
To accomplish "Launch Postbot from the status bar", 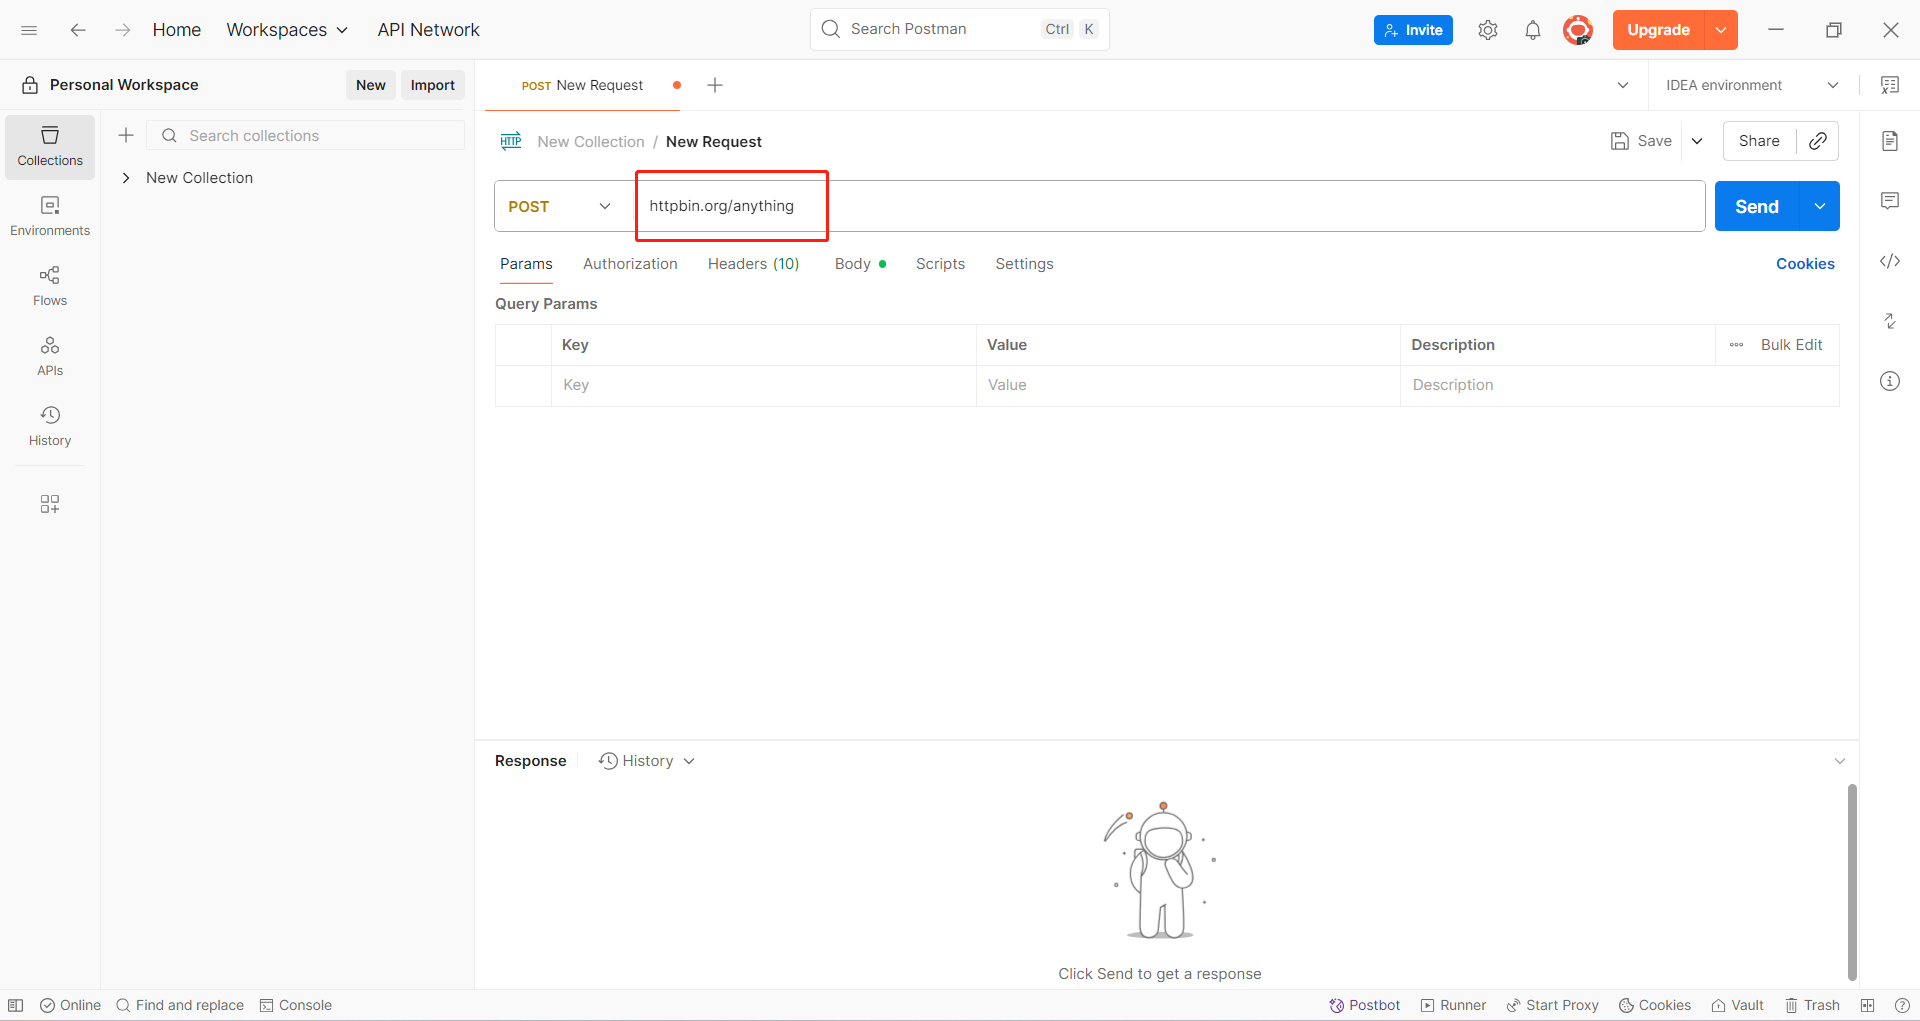I will pyautogui.click(x=1364, y=1005).
